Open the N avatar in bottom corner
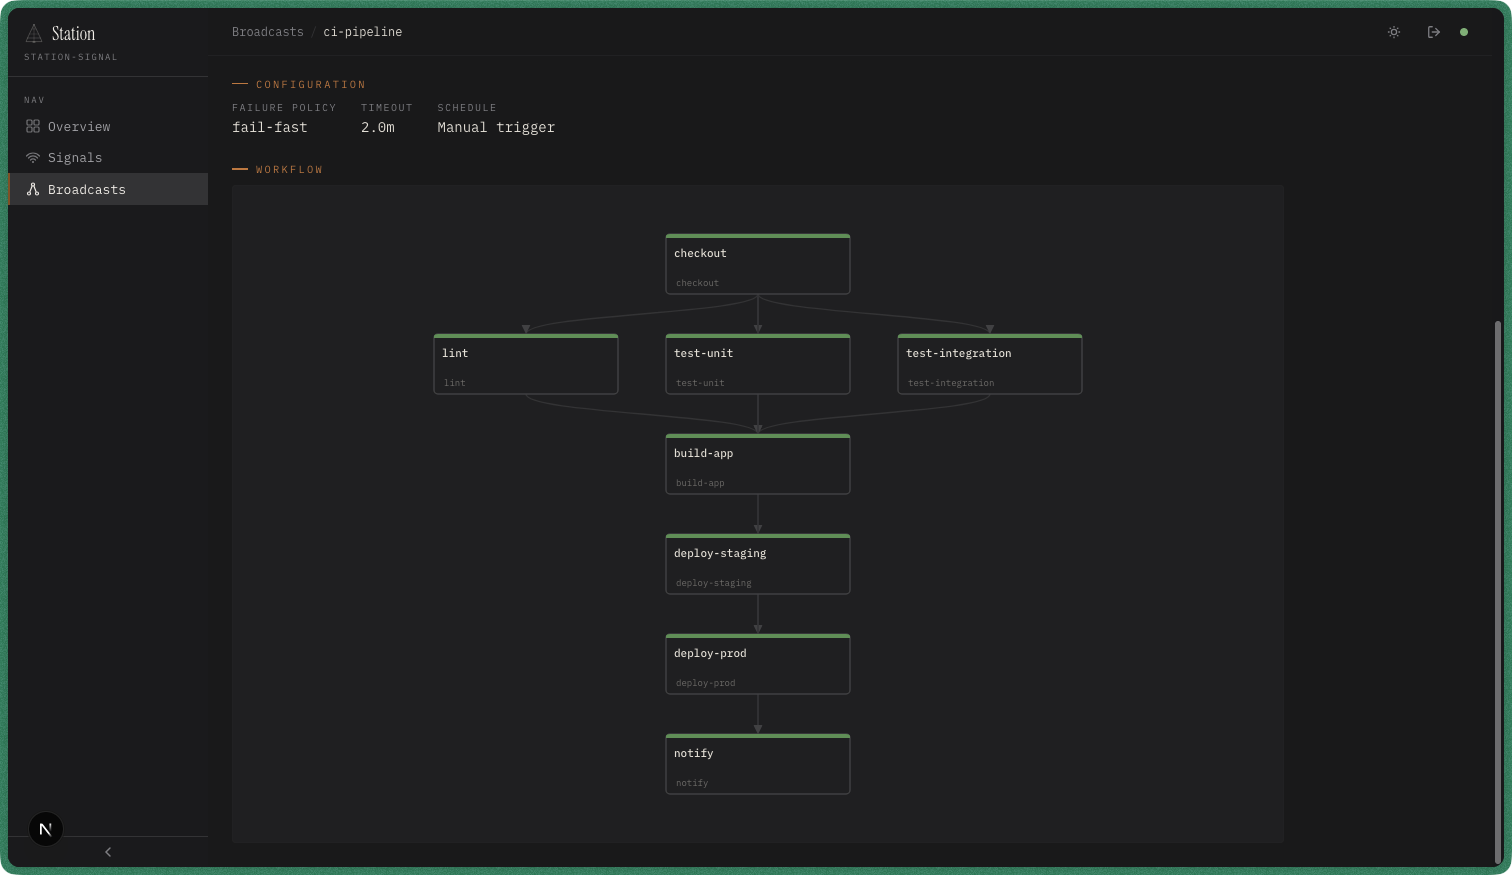1512x875 pixels. pyautogui.click(x=45, y=828)
